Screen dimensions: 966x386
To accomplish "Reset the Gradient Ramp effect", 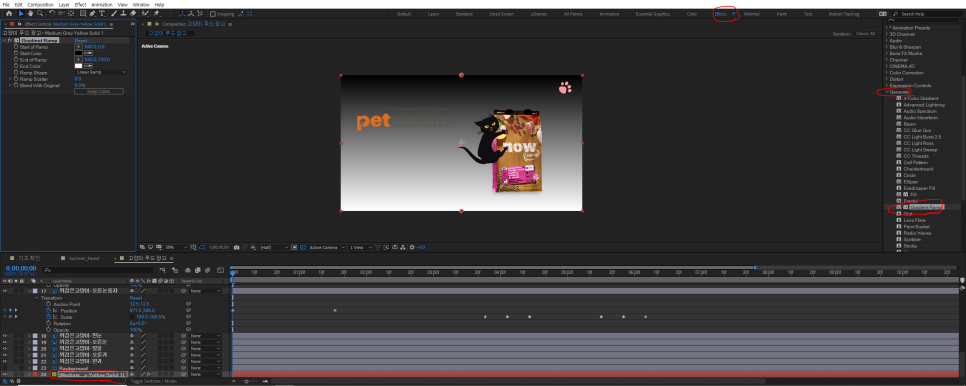I will [x=81, y=40].
